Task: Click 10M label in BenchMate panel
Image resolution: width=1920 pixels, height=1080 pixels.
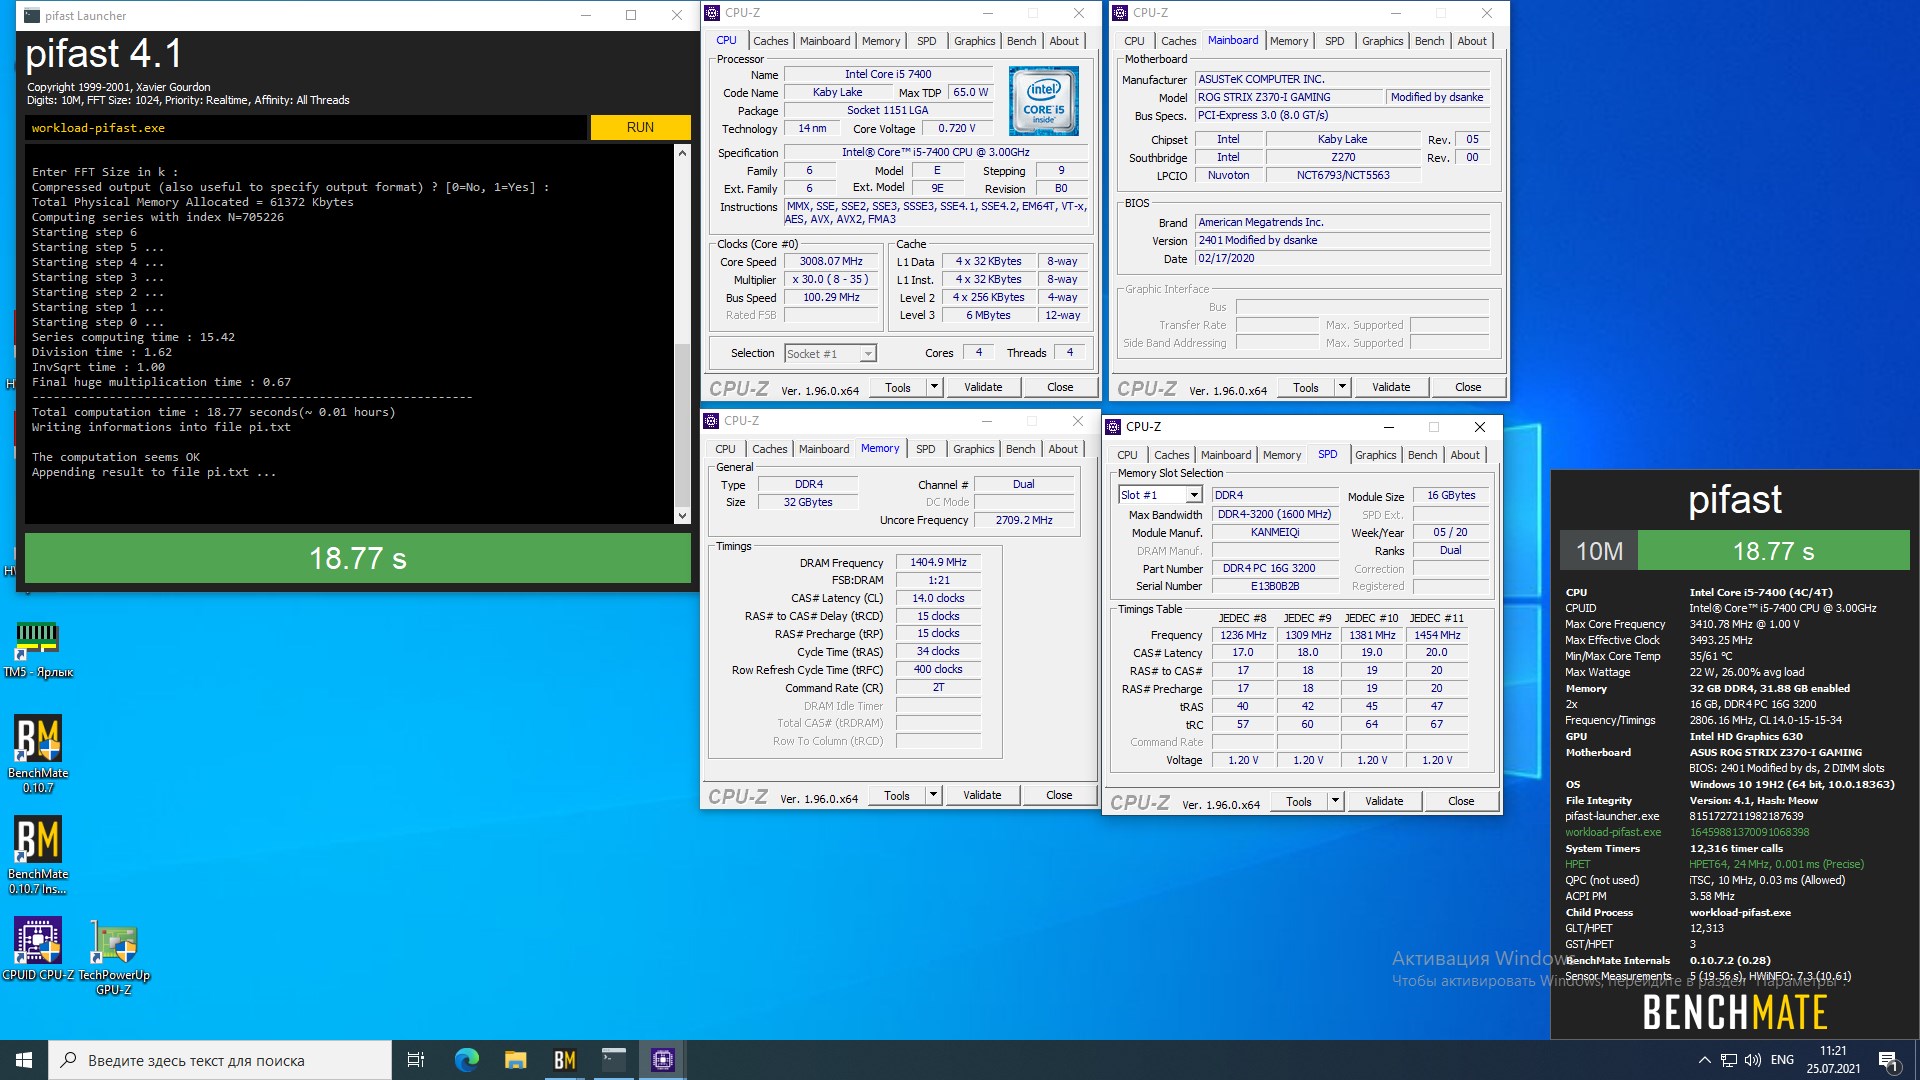Action: click(x=1599, y=551)
